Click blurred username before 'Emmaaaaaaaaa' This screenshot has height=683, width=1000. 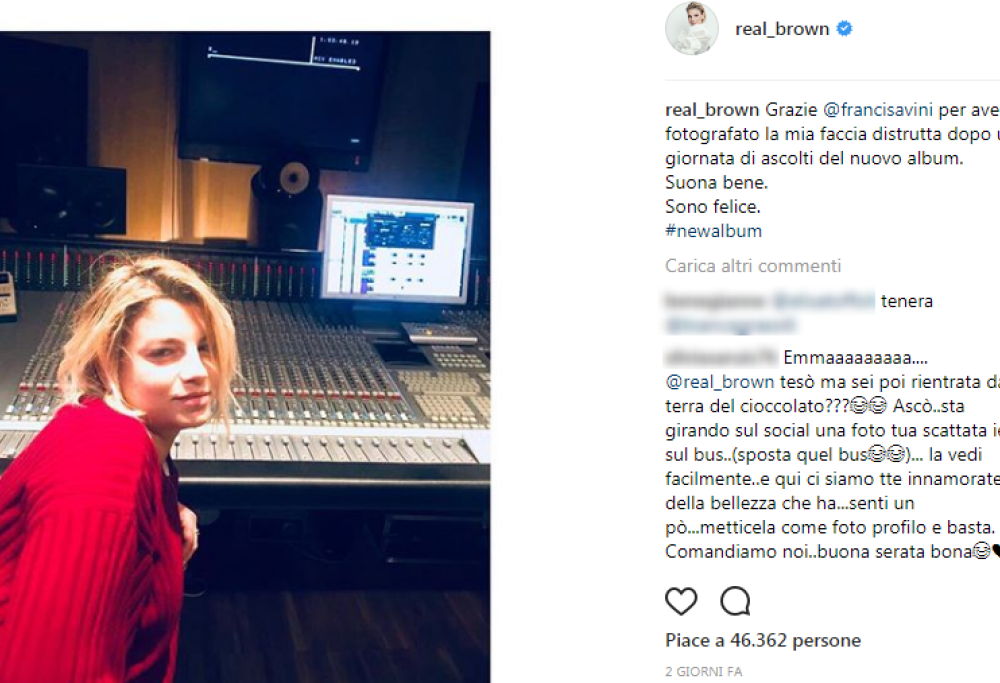[x=720, y=357]
